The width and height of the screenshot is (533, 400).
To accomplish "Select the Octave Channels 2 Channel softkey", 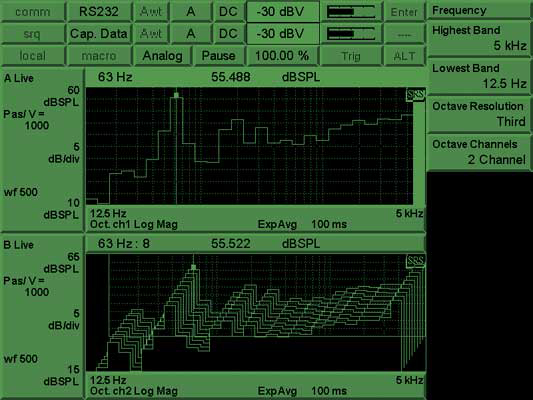I will 479,153.
